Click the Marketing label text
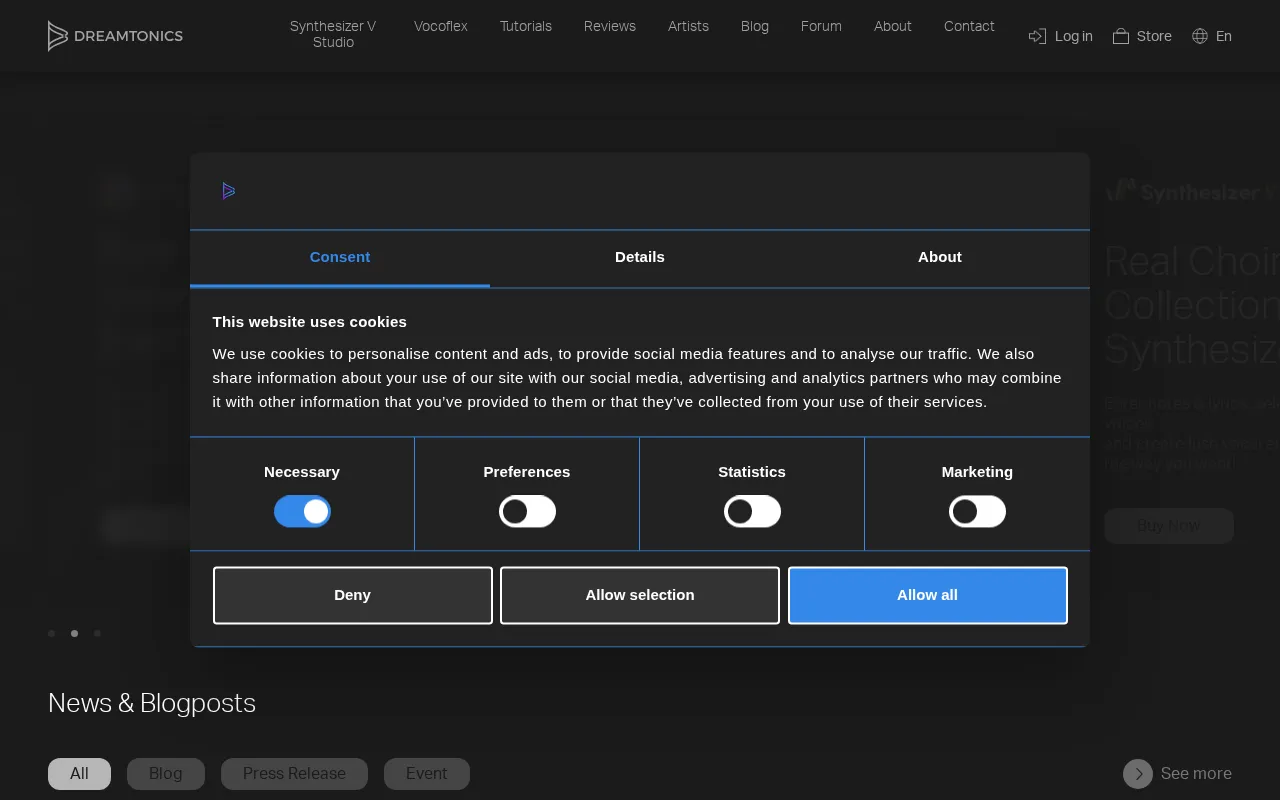 (x=977, y=472)
